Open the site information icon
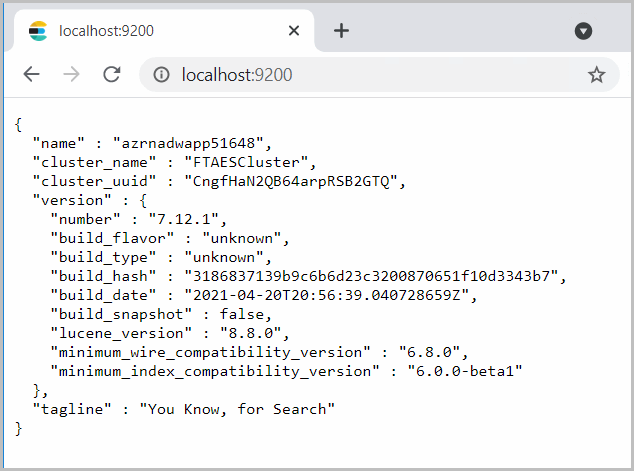The height and width of the screenshot is (471, 634). tap(161, 75)
